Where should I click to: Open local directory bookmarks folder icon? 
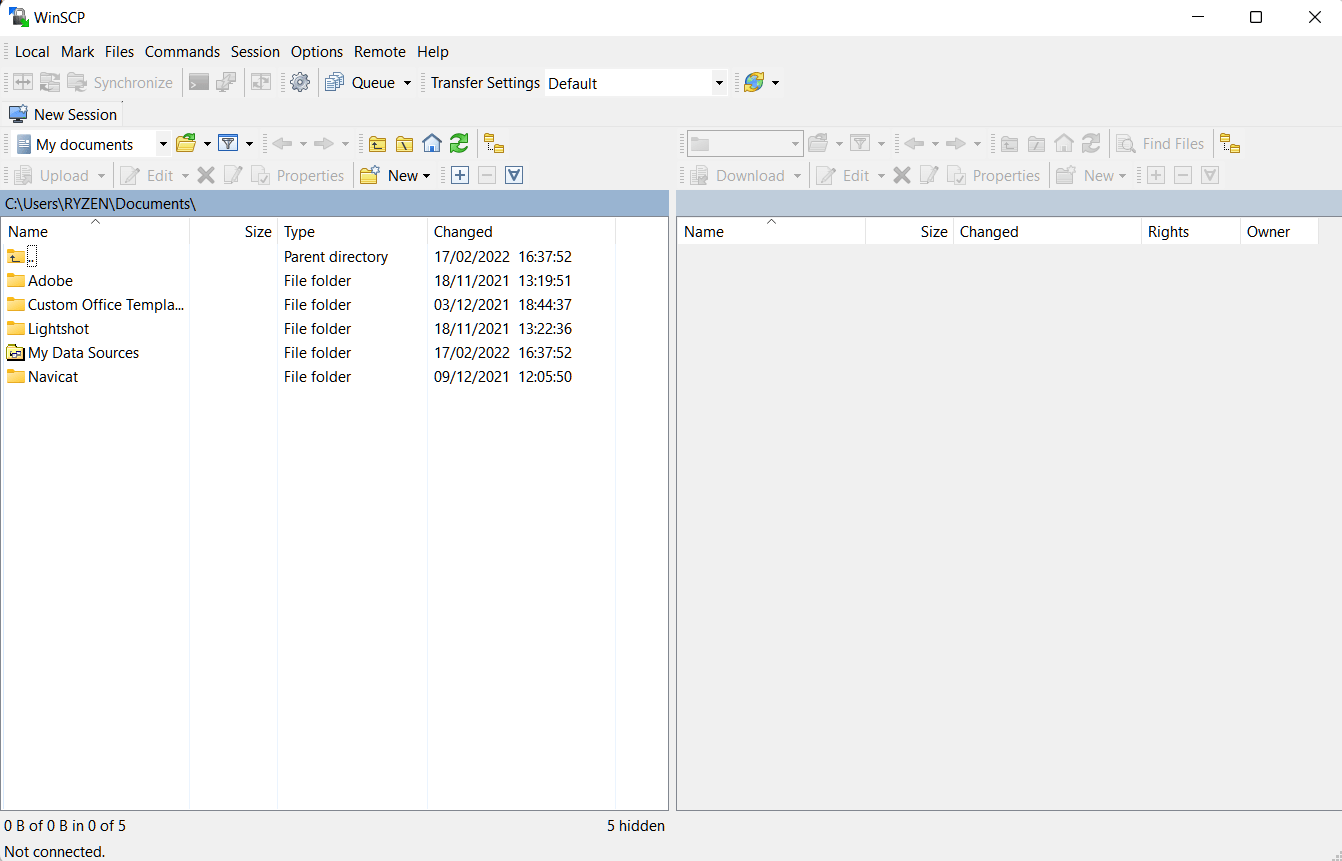click(x=186, y=144)
